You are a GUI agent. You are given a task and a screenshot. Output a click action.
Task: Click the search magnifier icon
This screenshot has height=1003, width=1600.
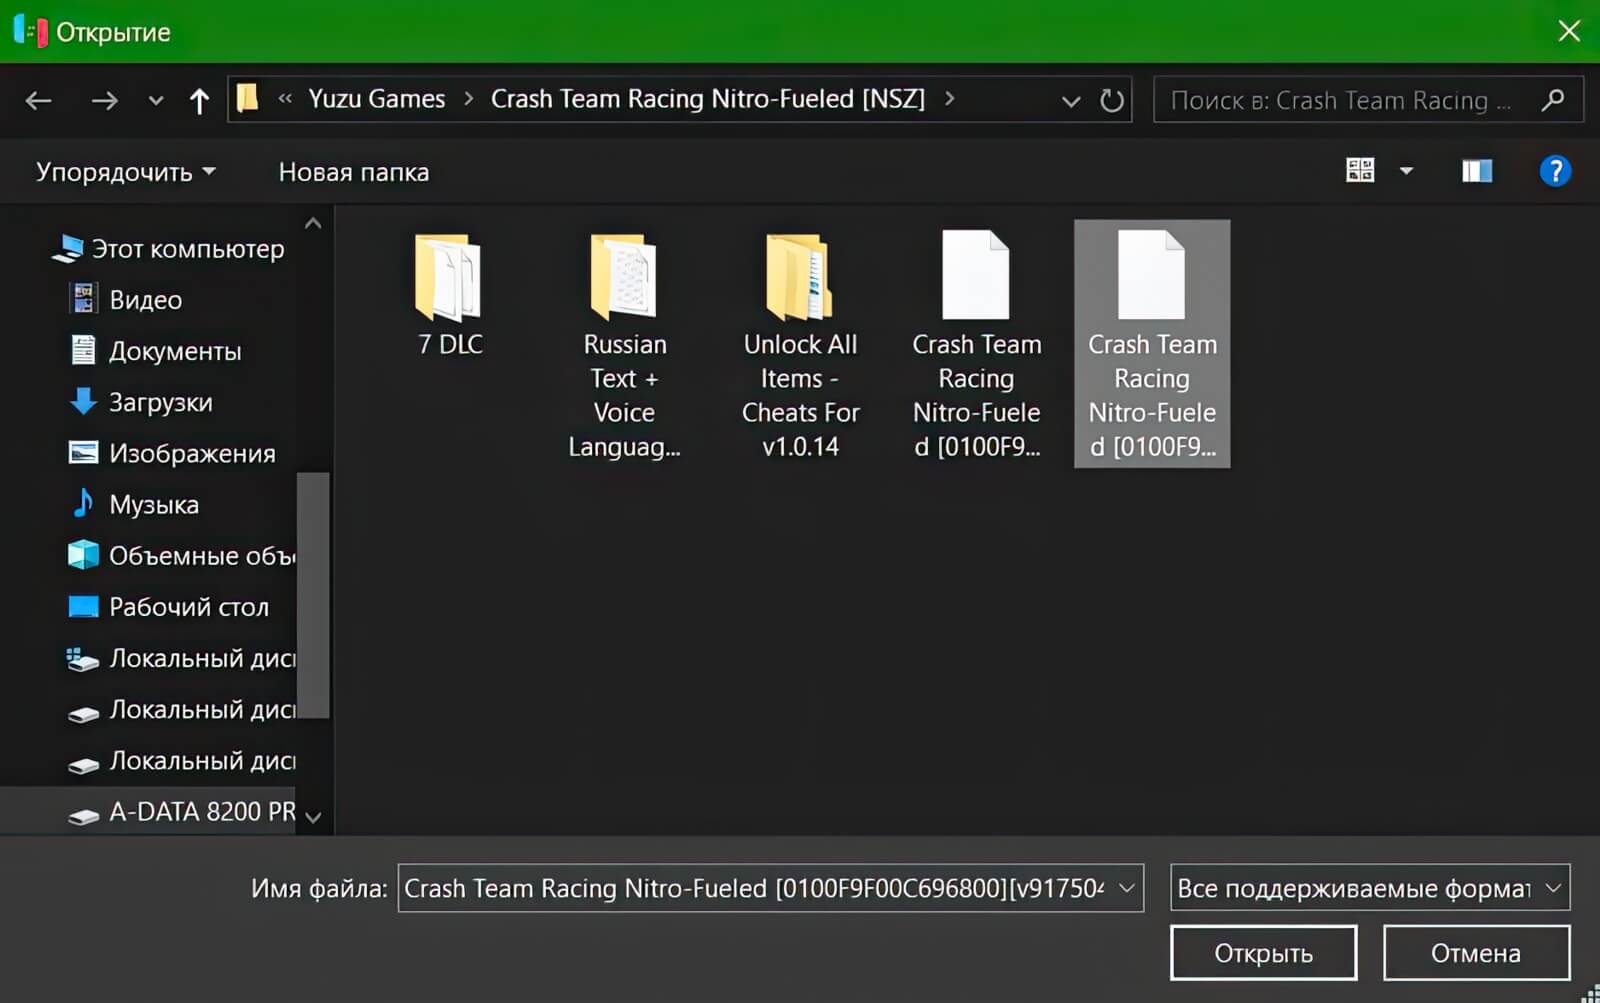coord(1553,100)
